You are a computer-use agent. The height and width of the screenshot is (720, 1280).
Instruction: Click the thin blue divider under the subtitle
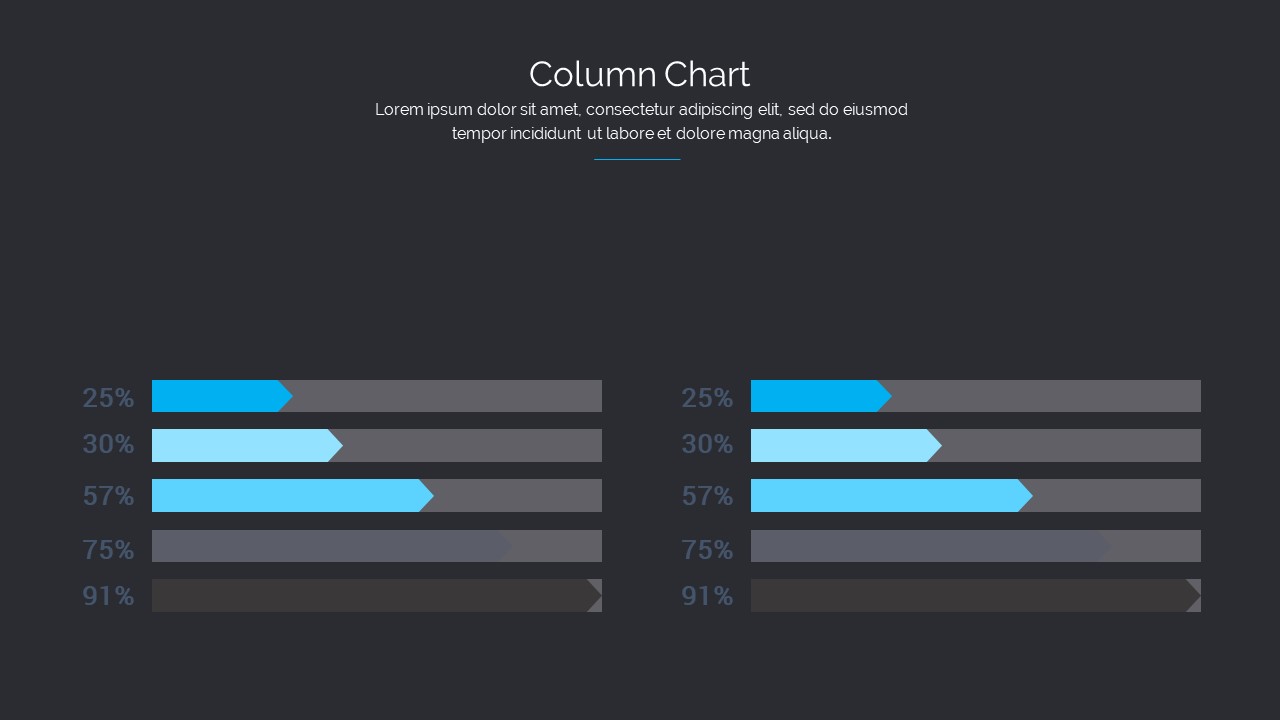point(637,159)
